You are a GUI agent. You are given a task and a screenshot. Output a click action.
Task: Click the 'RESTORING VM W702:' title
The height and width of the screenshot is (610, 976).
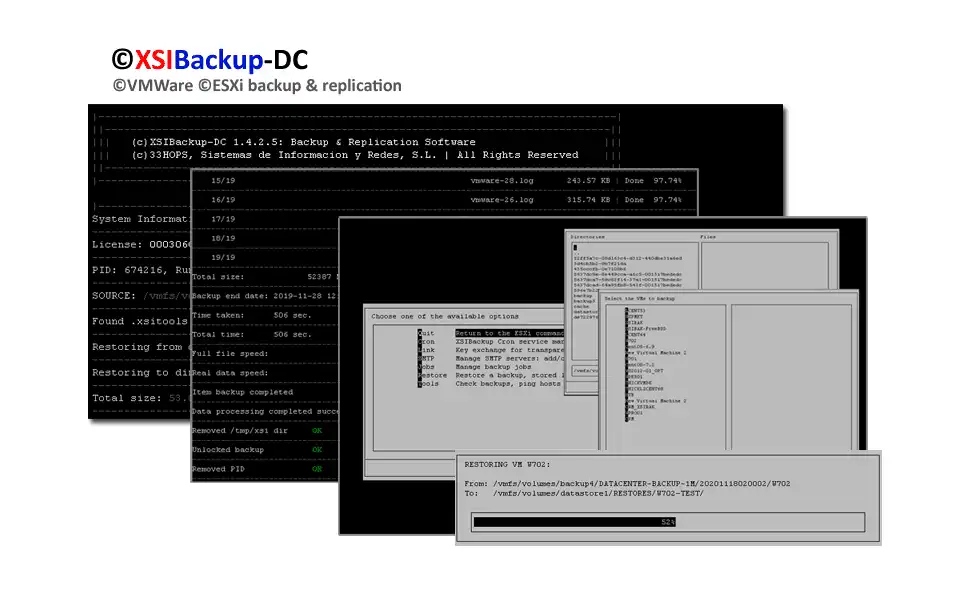pyautogui.click(x=507, y=464)
